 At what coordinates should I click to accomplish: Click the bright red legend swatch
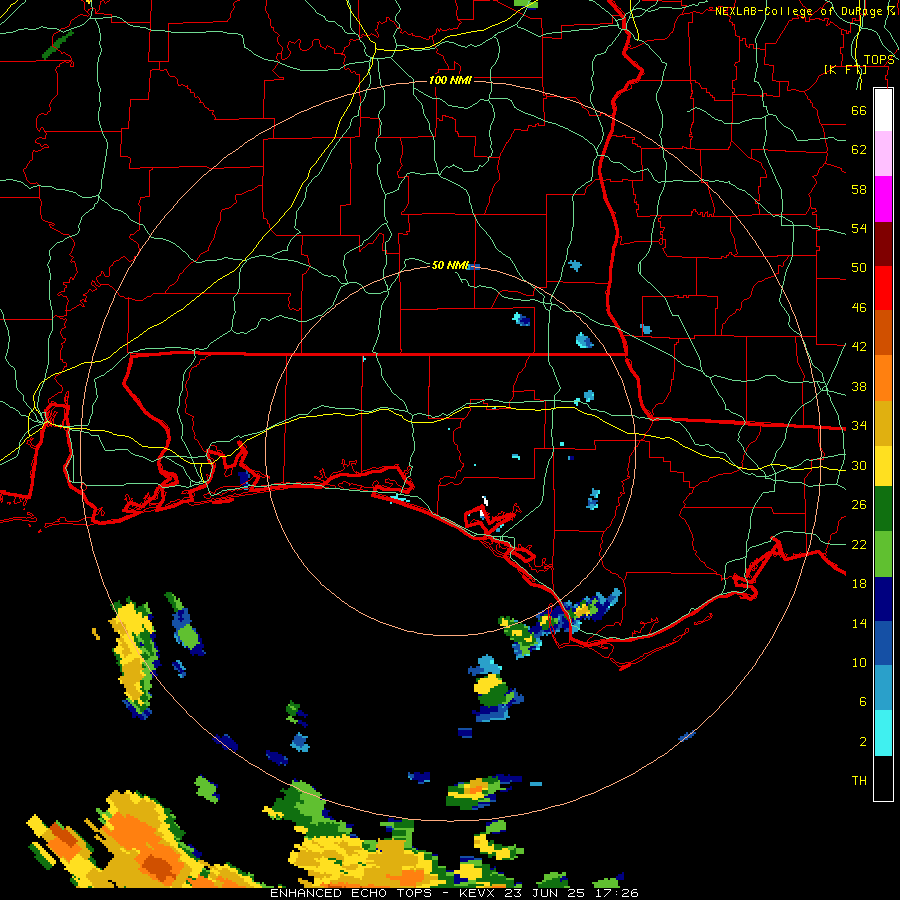(883, 288)
